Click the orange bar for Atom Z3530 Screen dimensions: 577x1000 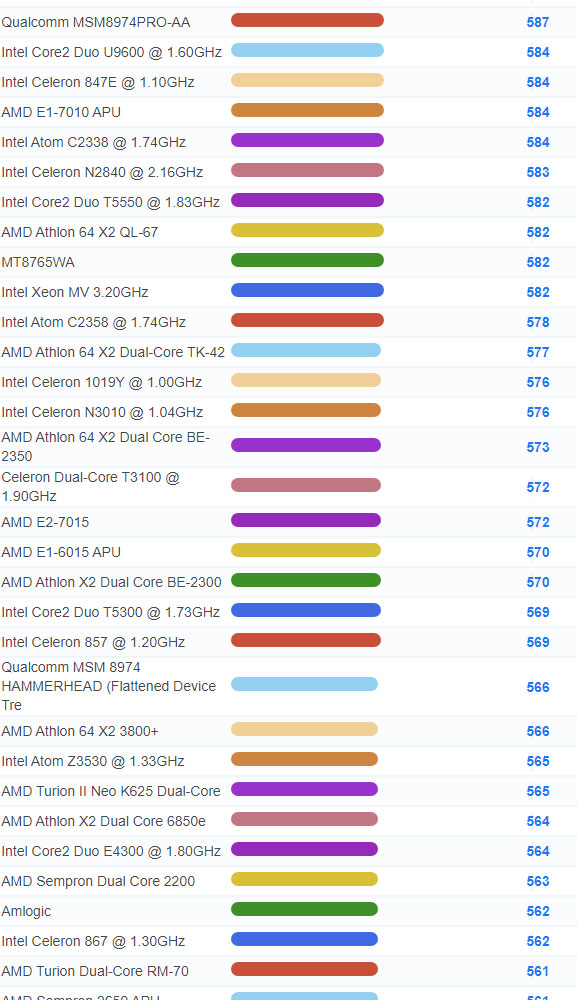tap(304, 760)
